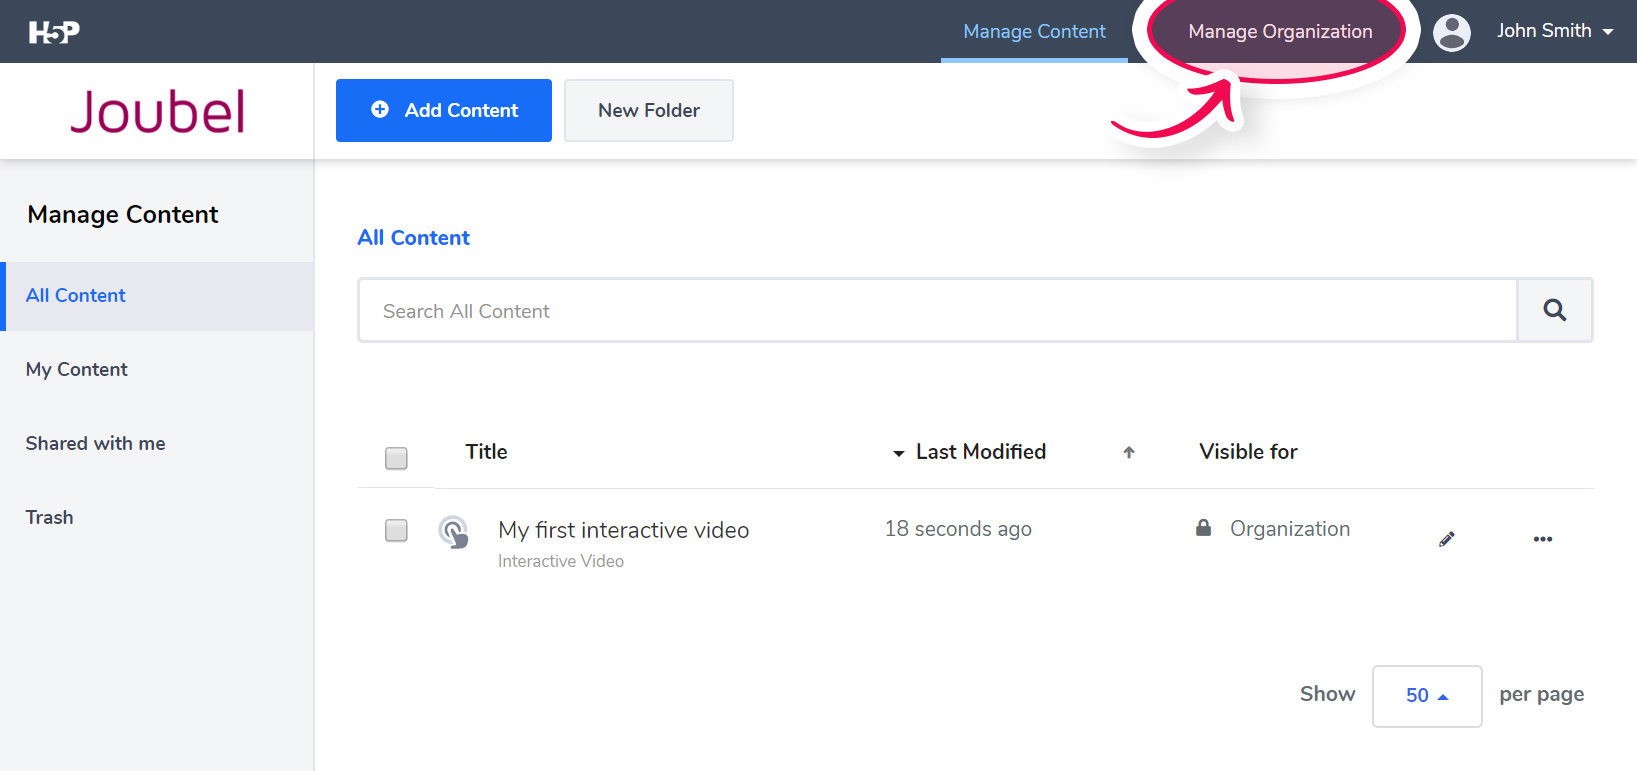Viewport: 1637px width, 771px height.
Task: Sort by Last Modified column header
Action: [980, 452]
